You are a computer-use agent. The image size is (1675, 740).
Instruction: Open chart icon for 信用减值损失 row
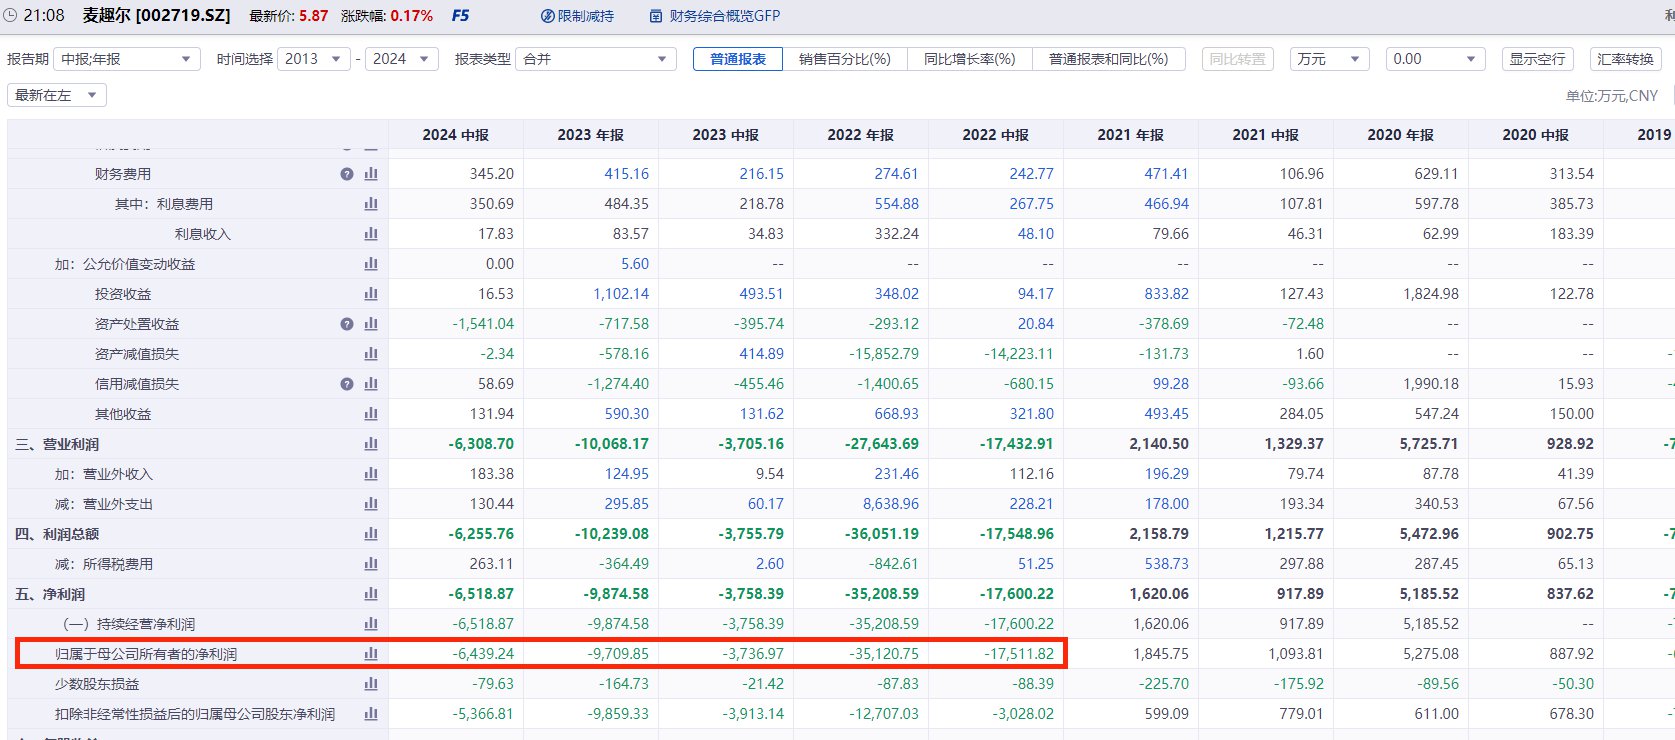click(371, 384)
